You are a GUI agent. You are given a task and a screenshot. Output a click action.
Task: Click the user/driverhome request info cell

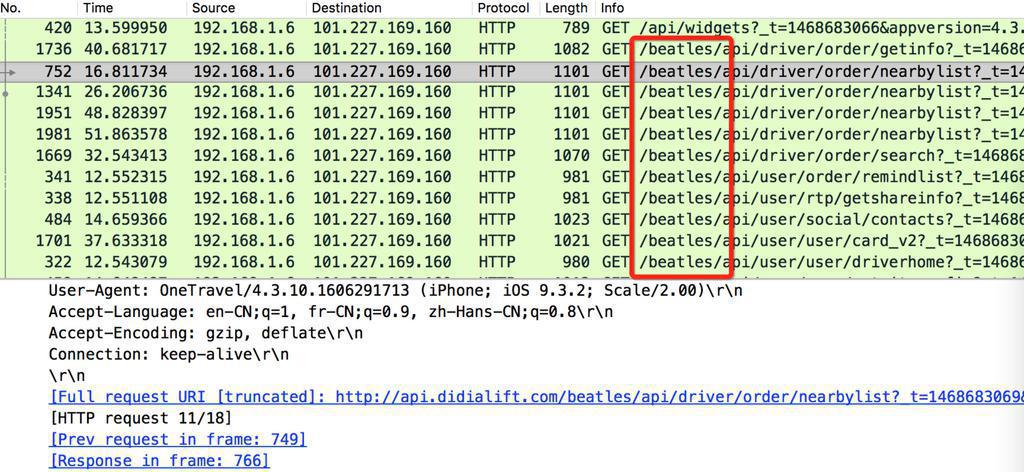point(812,262)
